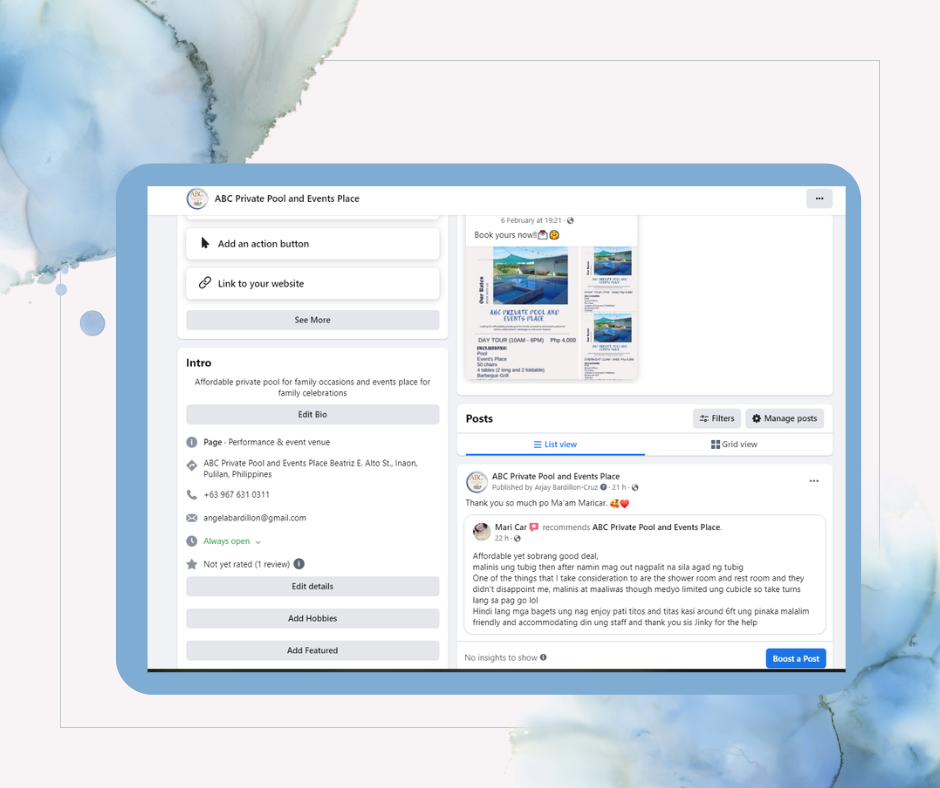Click the Performance & event venue category
Screen dimensions: 940x788
(279, 442)
